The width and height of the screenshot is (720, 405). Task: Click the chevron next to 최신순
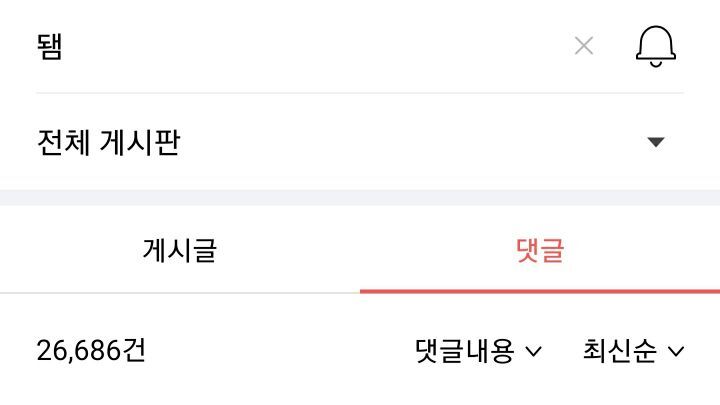point(676,351)
